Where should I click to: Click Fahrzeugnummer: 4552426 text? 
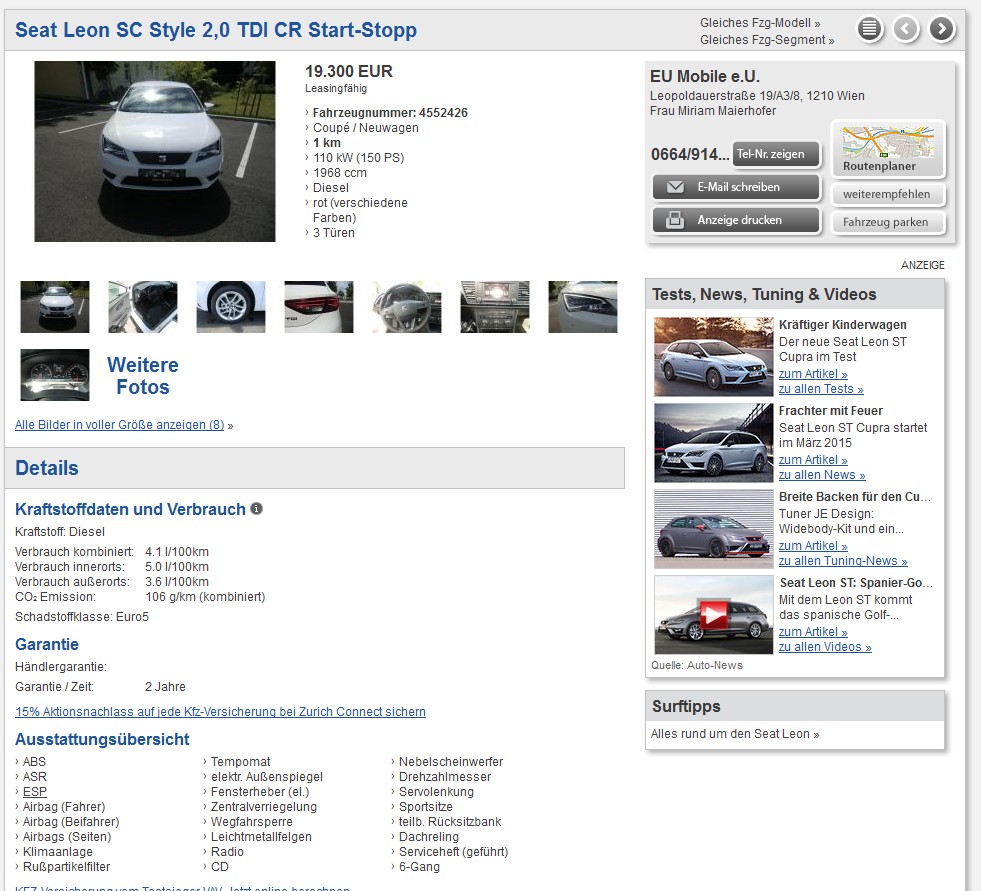pos(390,113)
